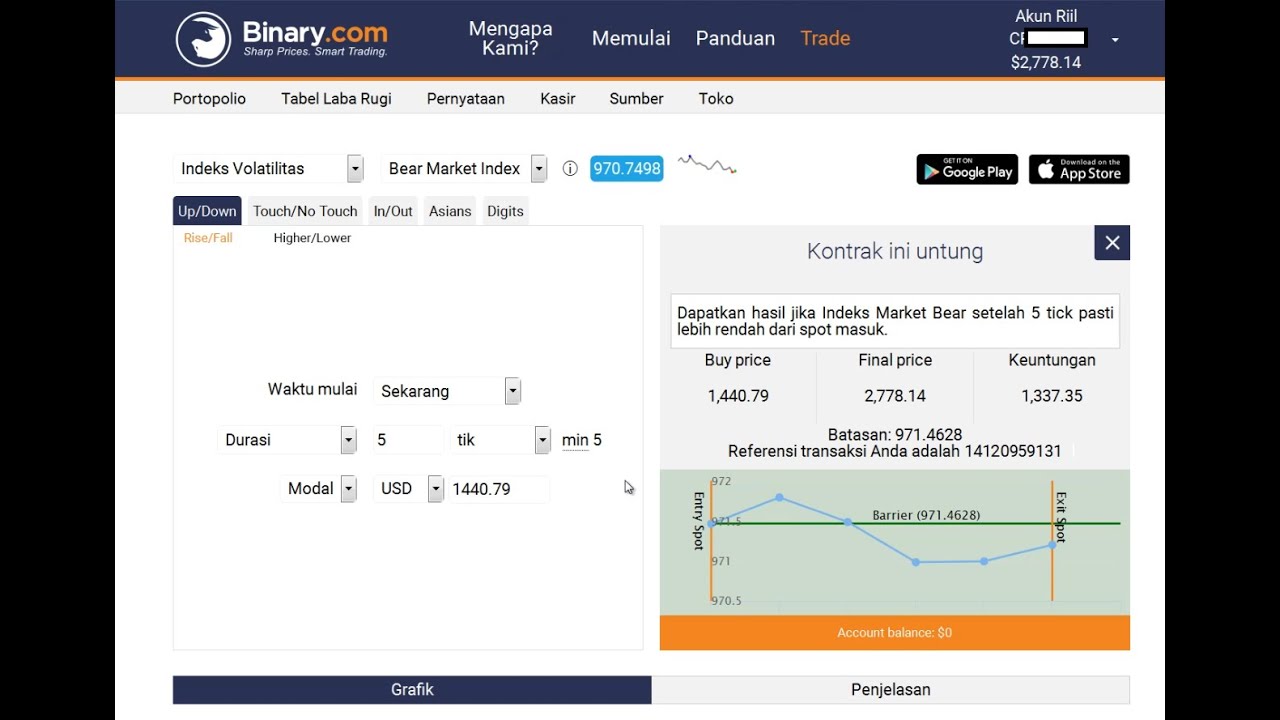This screenshot has width=1280, height=720.
Task: Open the Indeks Volatilitas market dropdown
Action: point(268,169)
